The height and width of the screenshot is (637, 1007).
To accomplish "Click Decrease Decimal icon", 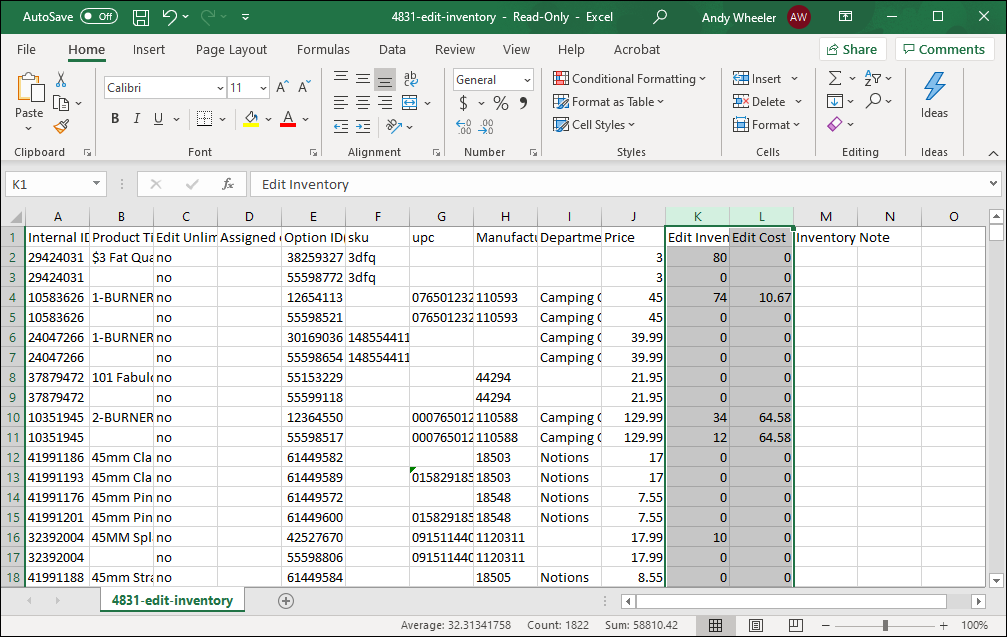I will coord(486,127).
